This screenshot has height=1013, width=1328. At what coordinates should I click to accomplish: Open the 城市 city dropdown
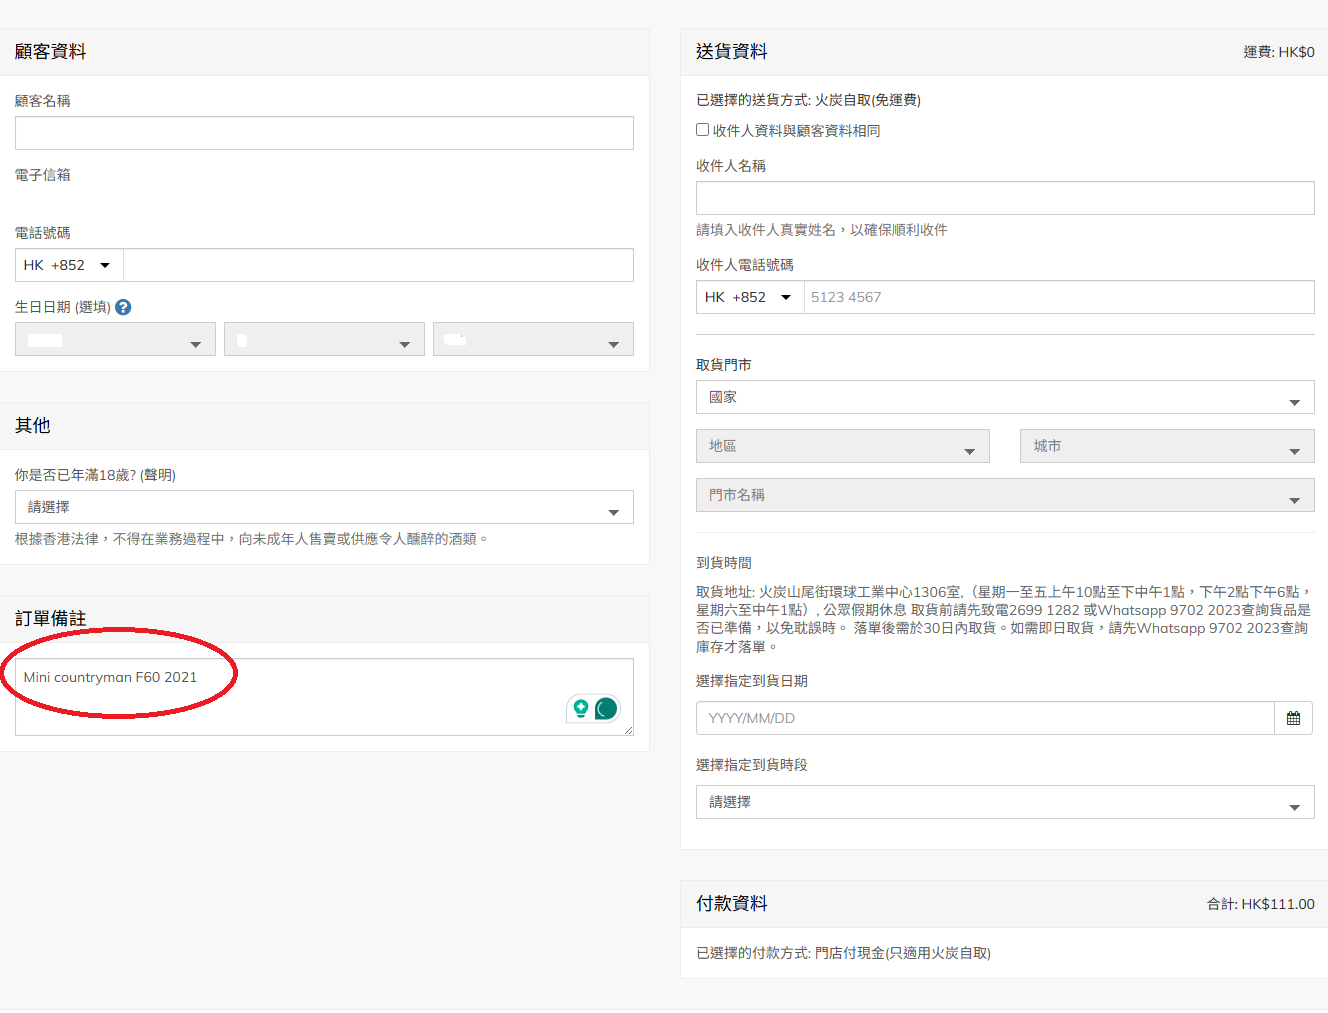point(1166,446)
